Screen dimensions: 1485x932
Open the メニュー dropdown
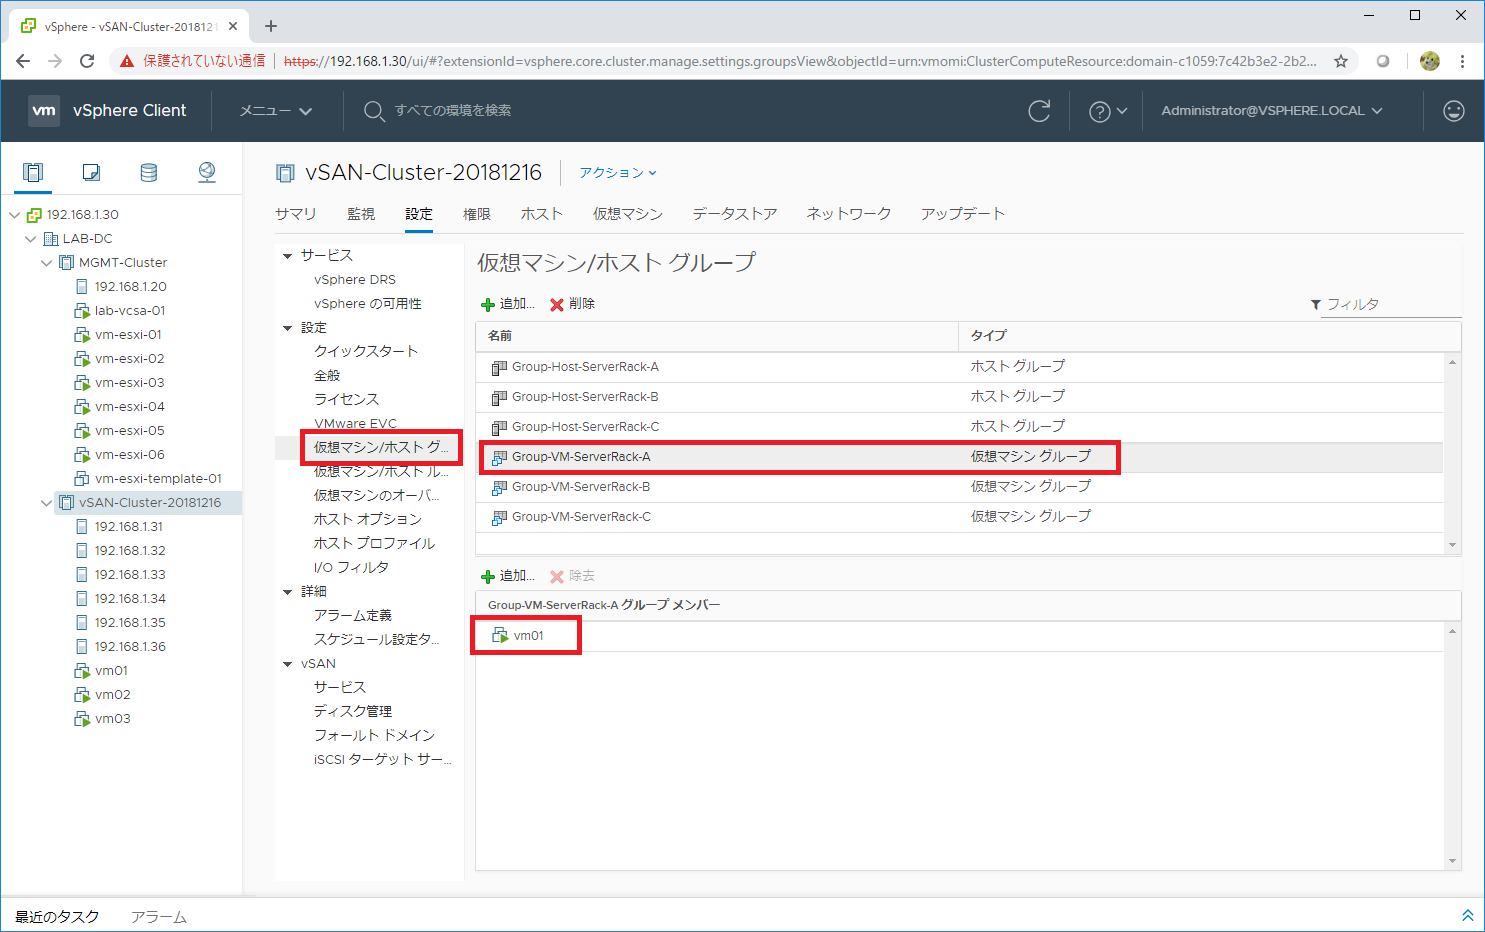point(276,111)
